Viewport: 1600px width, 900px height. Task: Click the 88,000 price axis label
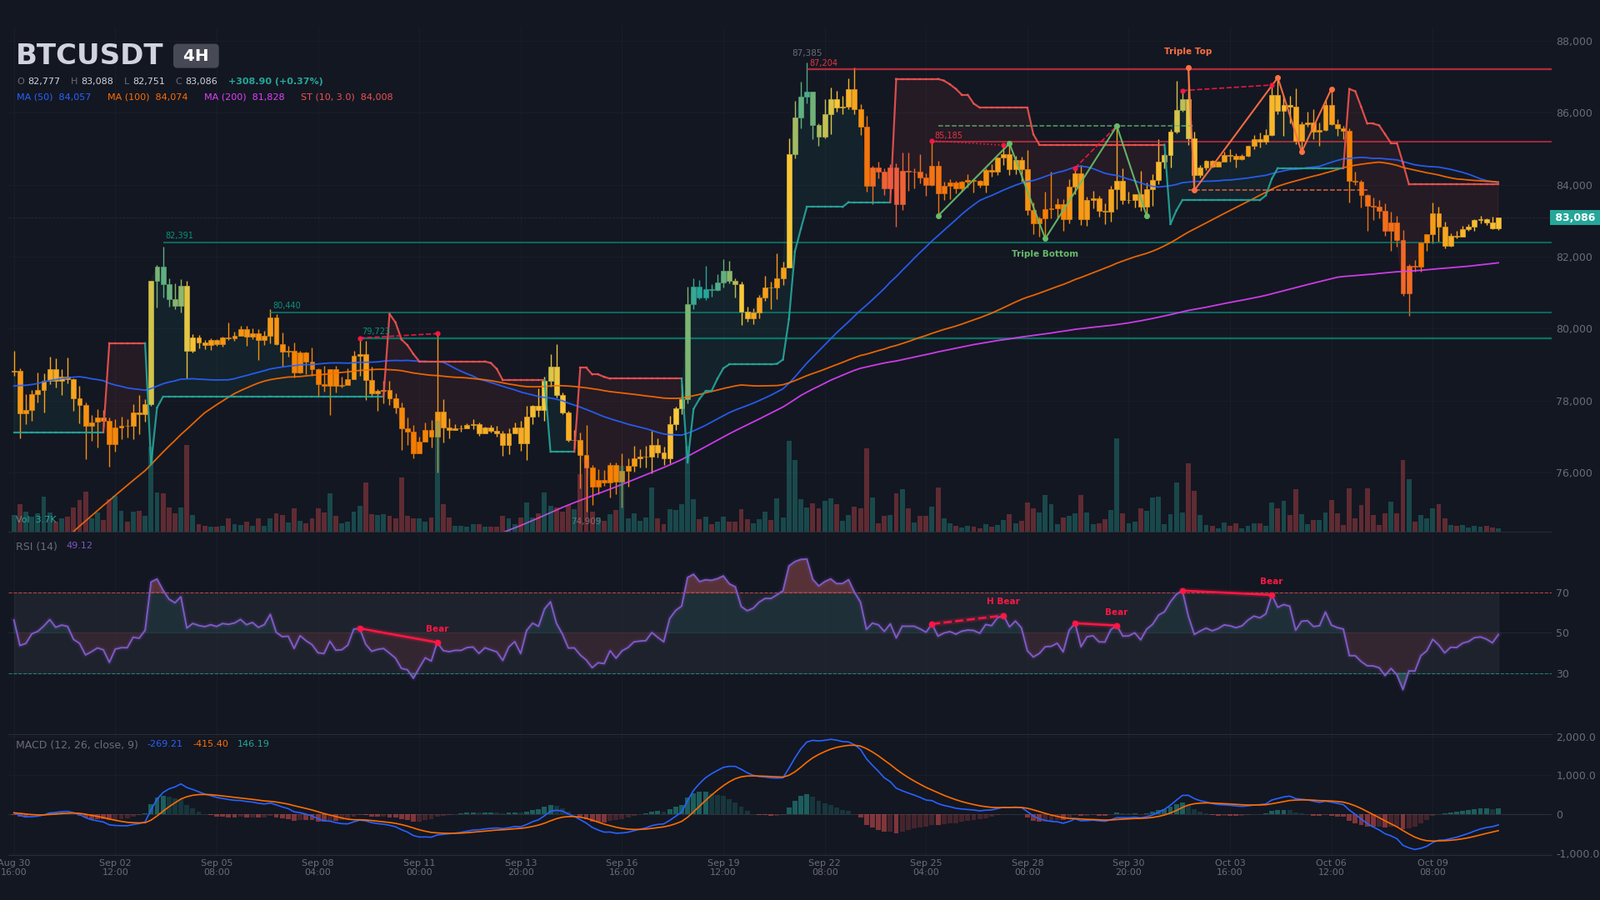point(1574,42)
